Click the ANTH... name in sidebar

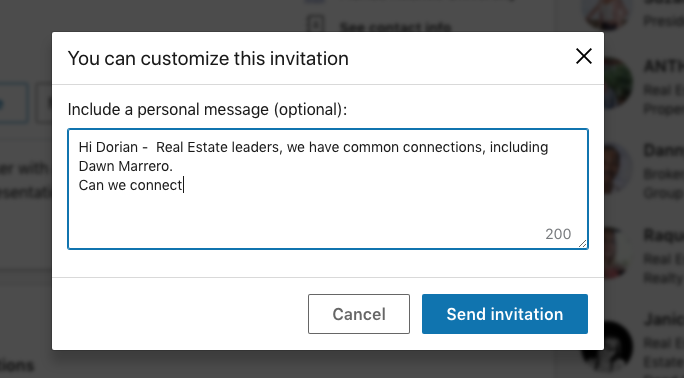pyautogui.click(x=664, y=66)
